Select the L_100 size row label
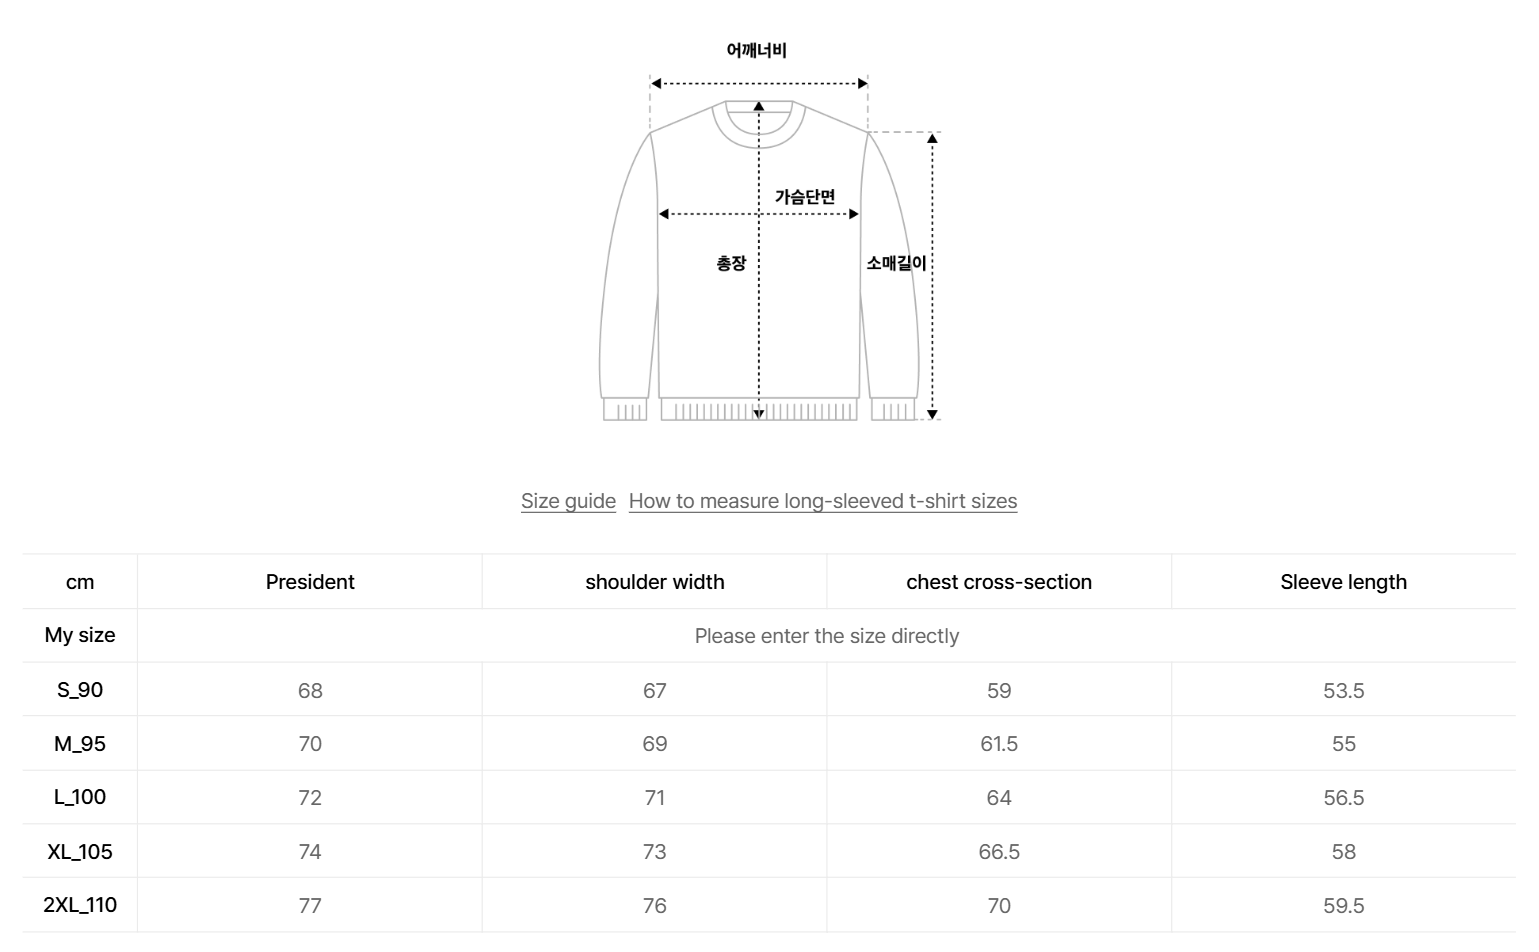 80,797
